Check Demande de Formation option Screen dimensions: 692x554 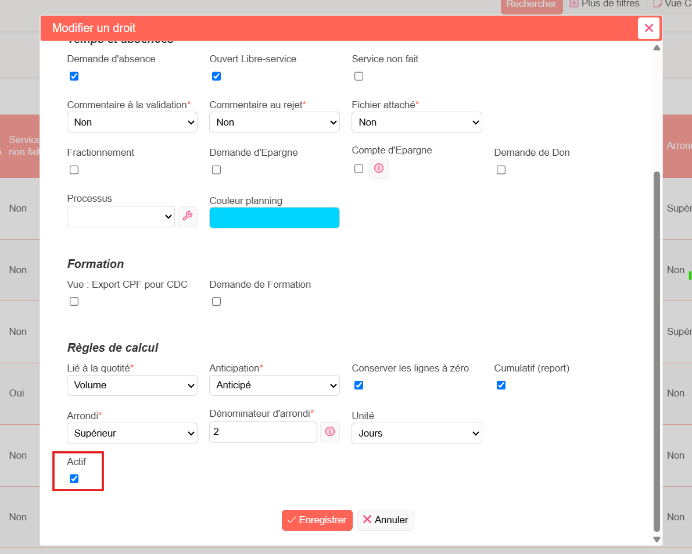click(x=216, y=301)
